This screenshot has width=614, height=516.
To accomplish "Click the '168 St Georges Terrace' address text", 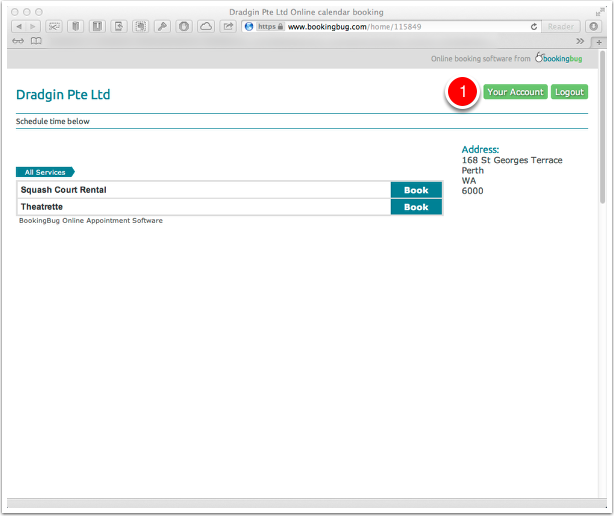I will 512,160.
